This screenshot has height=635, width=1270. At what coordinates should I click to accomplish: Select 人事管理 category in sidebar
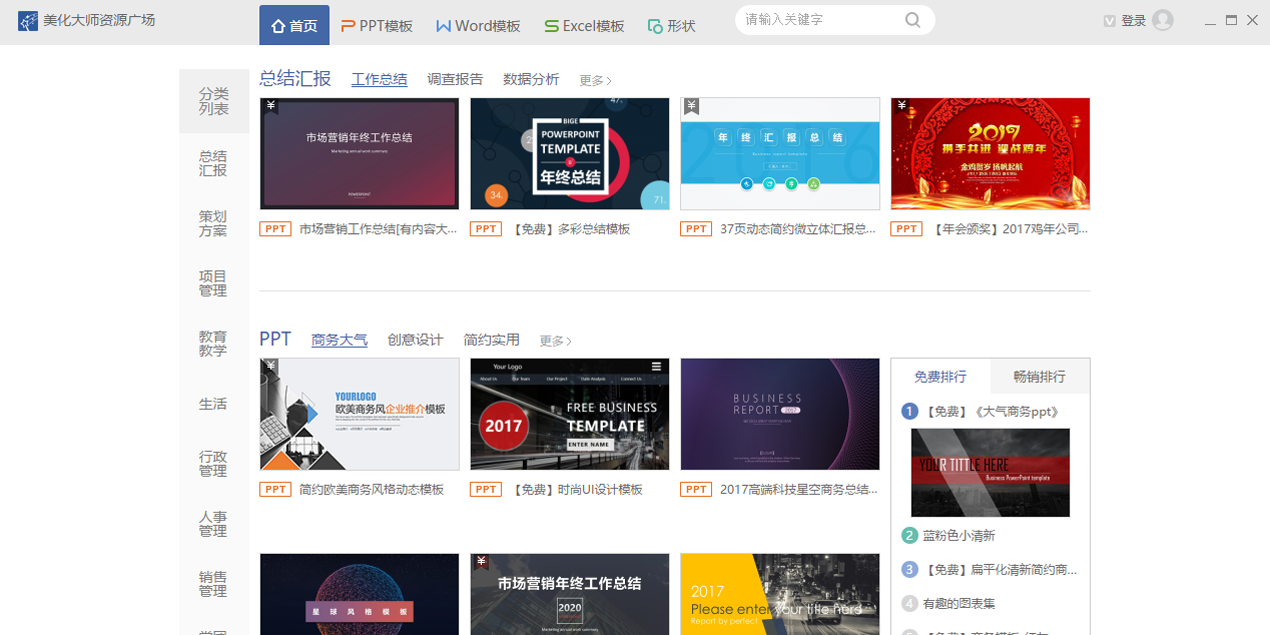213,524
